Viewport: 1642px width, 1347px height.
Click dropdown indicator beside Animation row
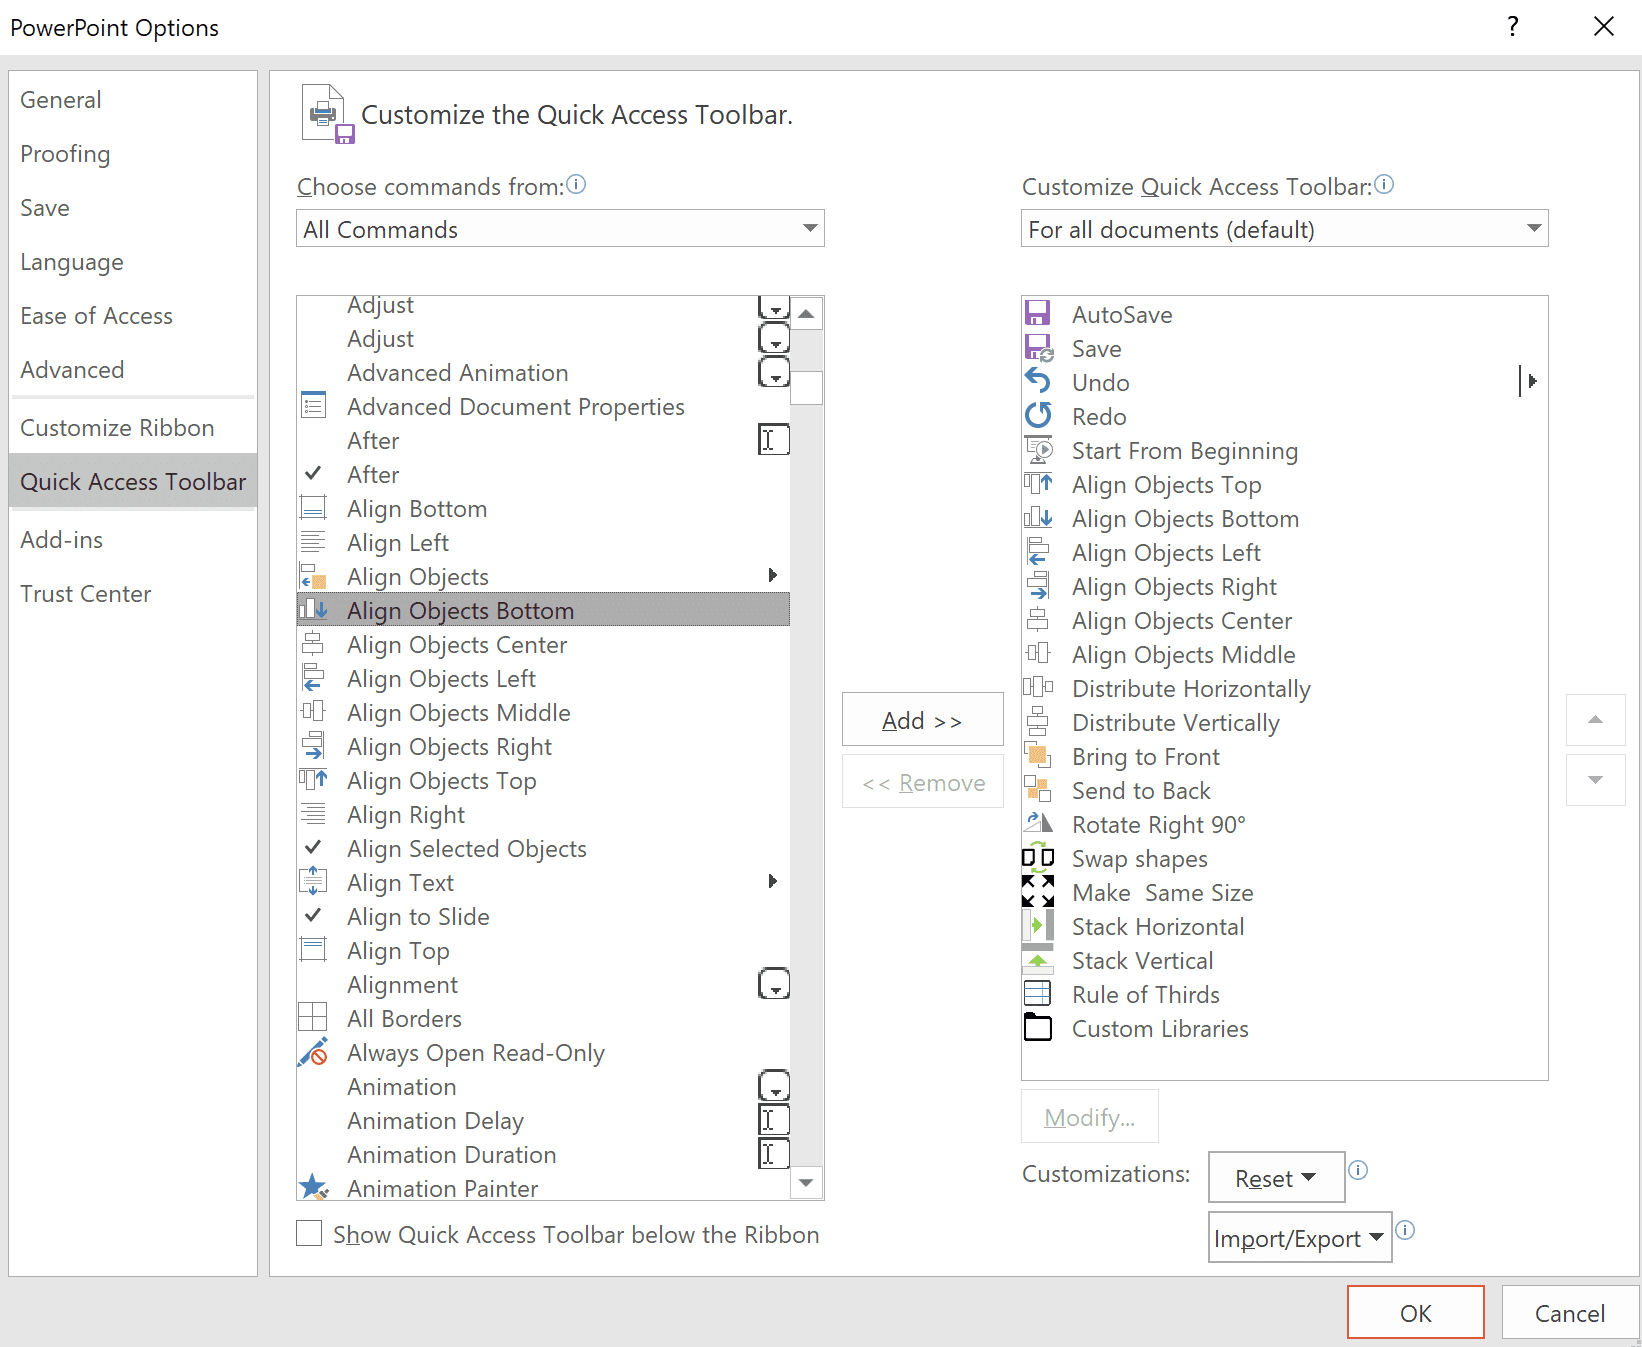tap(774, 1086)
